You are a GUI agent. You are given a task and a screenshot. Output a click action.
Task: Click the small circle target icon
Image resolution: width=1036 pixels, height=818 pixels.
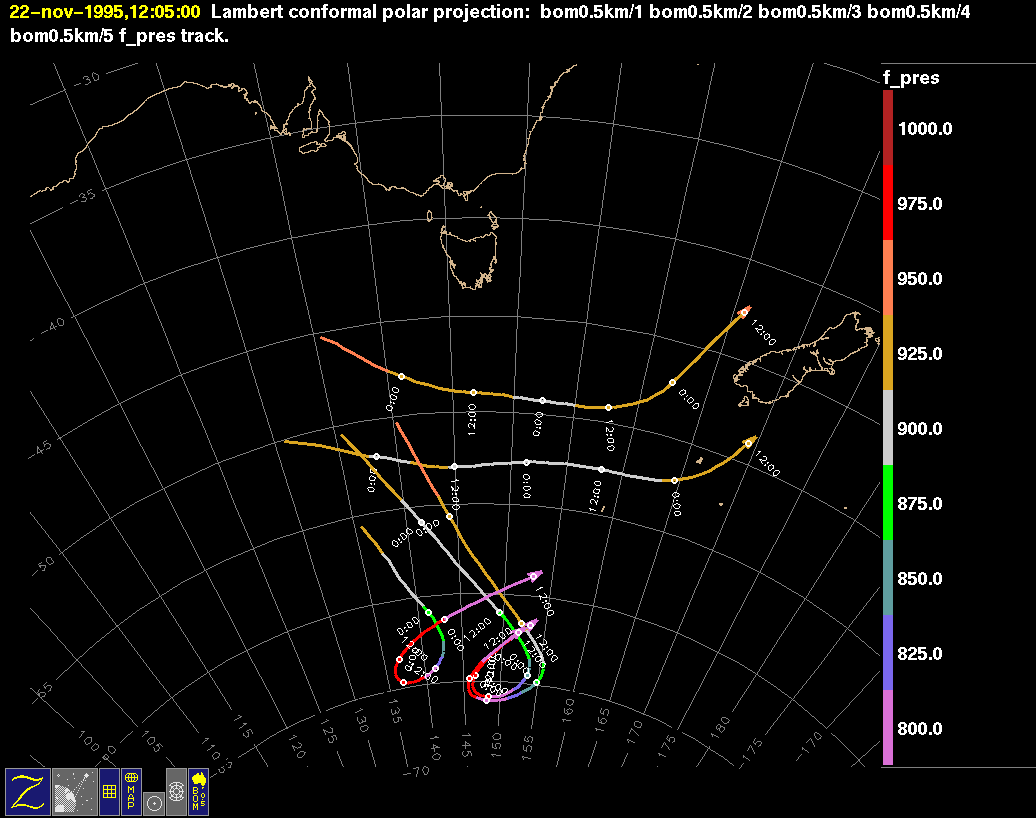pos(153,802)
